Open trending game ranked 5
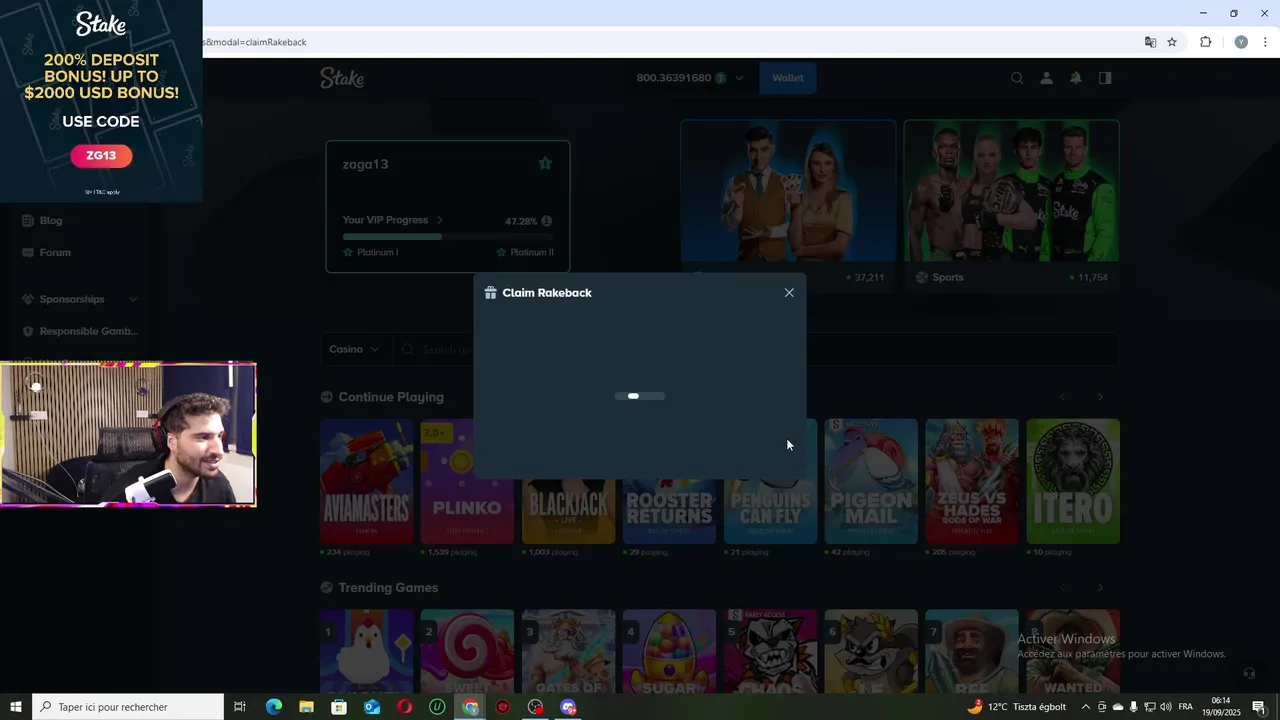This screenshot has height=720, width=1280. 770,651
